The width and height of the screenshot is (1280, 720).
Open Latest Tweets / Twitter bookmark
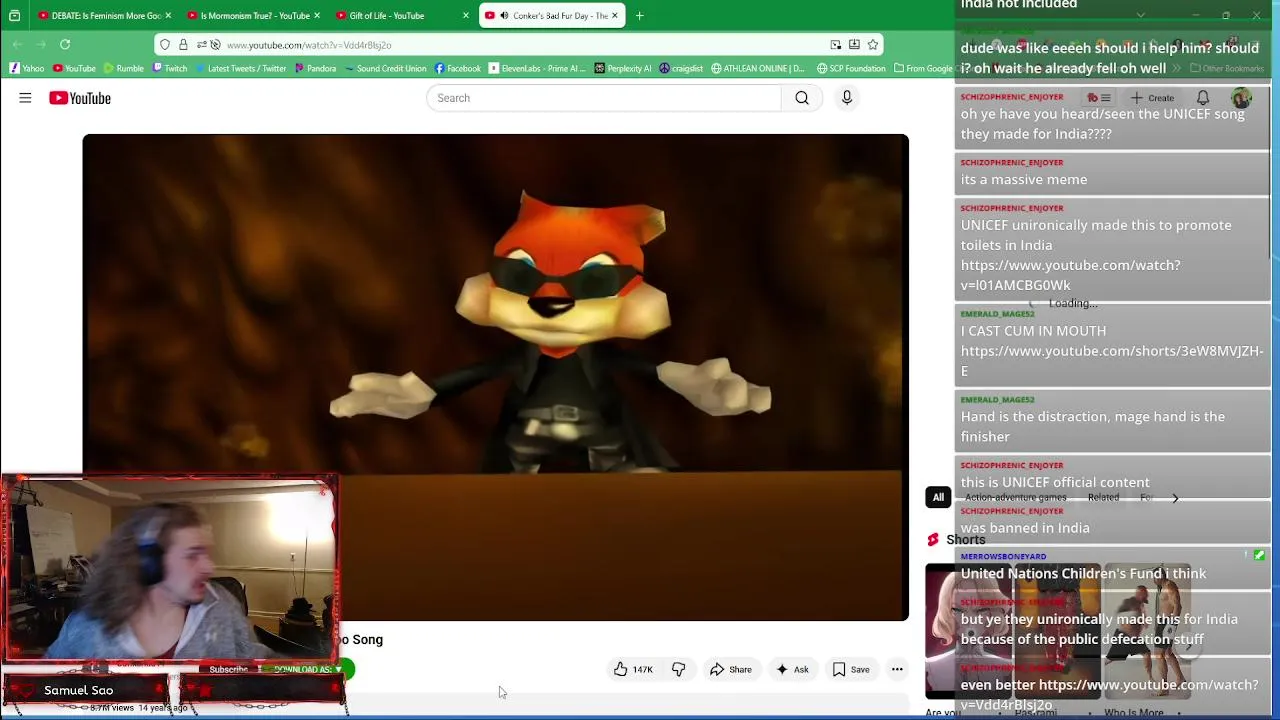click(241, 68)
